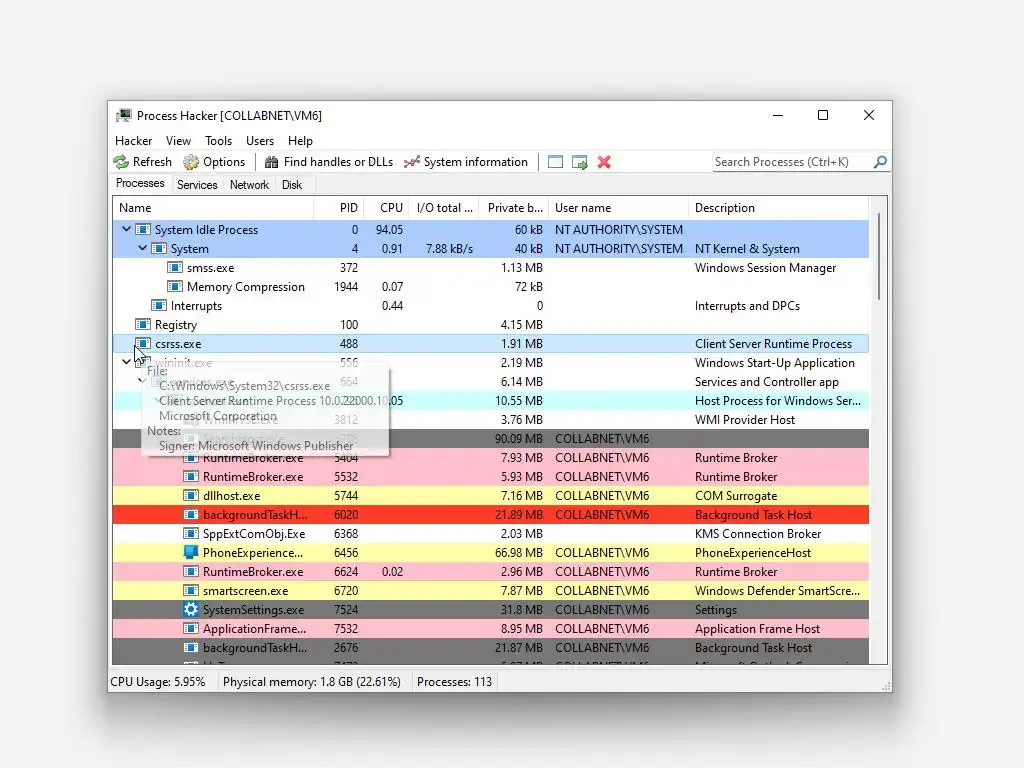
Task: Click the SystemSettings.exe gear icon
Action: 191,609
